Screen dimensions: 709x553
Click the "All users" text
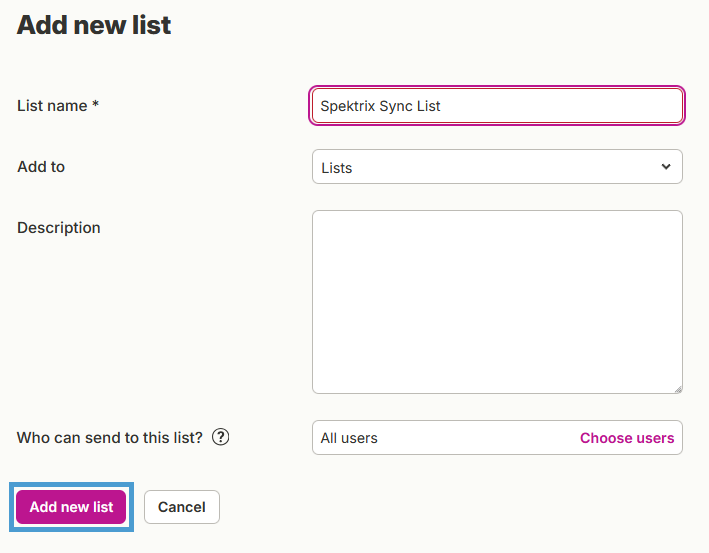(349, 438)
